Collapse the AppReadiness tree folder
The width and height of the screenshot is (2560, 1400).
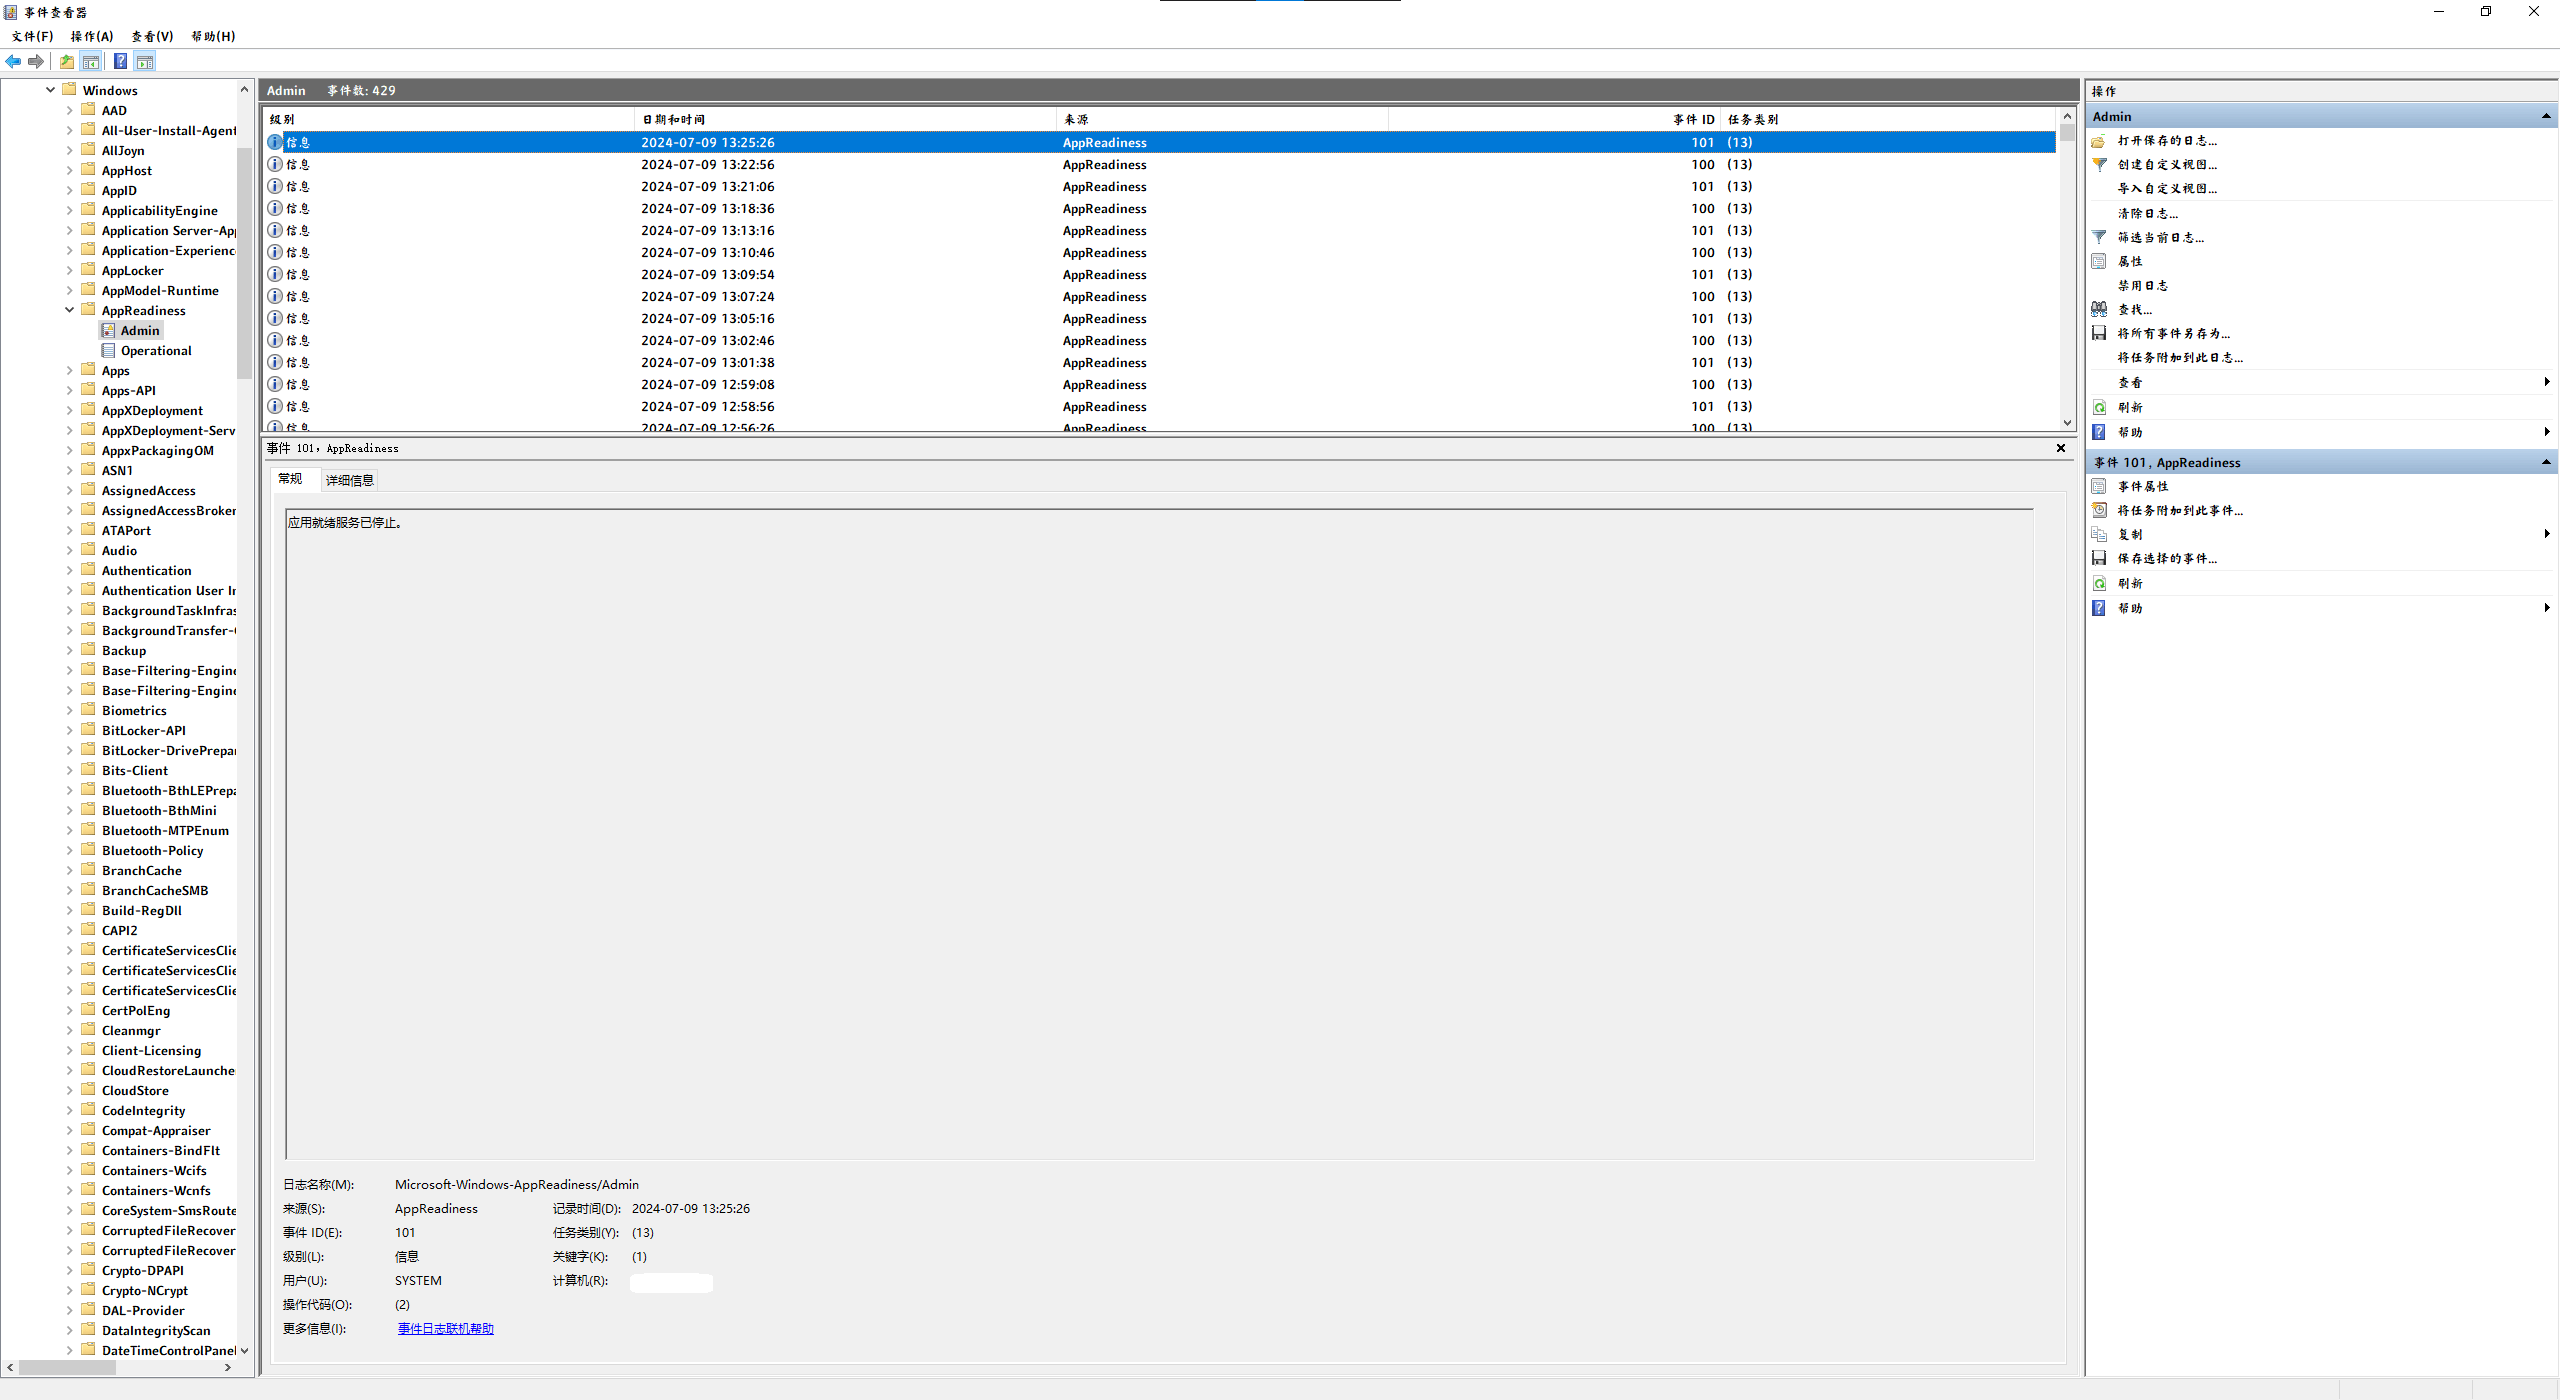[x=70, y=311]
